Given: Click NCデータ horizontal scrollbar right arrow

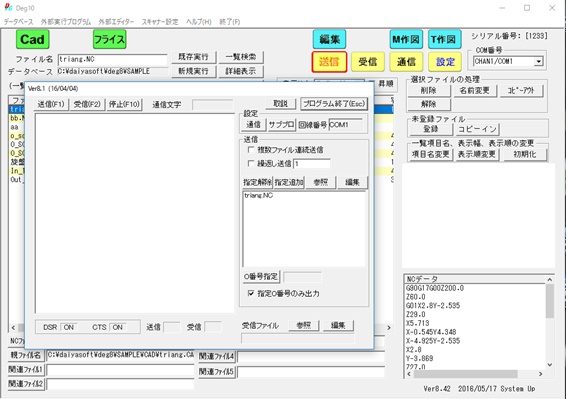Looking at the screenshot, I should pos(541,374).
